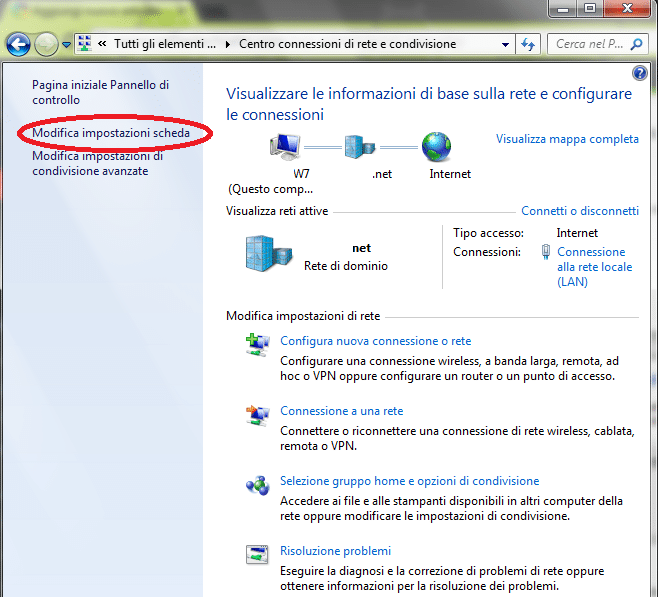Open 'Connessione a una rete' link
The width and height of the screenshot is (658, 597).
click(342, 411)
